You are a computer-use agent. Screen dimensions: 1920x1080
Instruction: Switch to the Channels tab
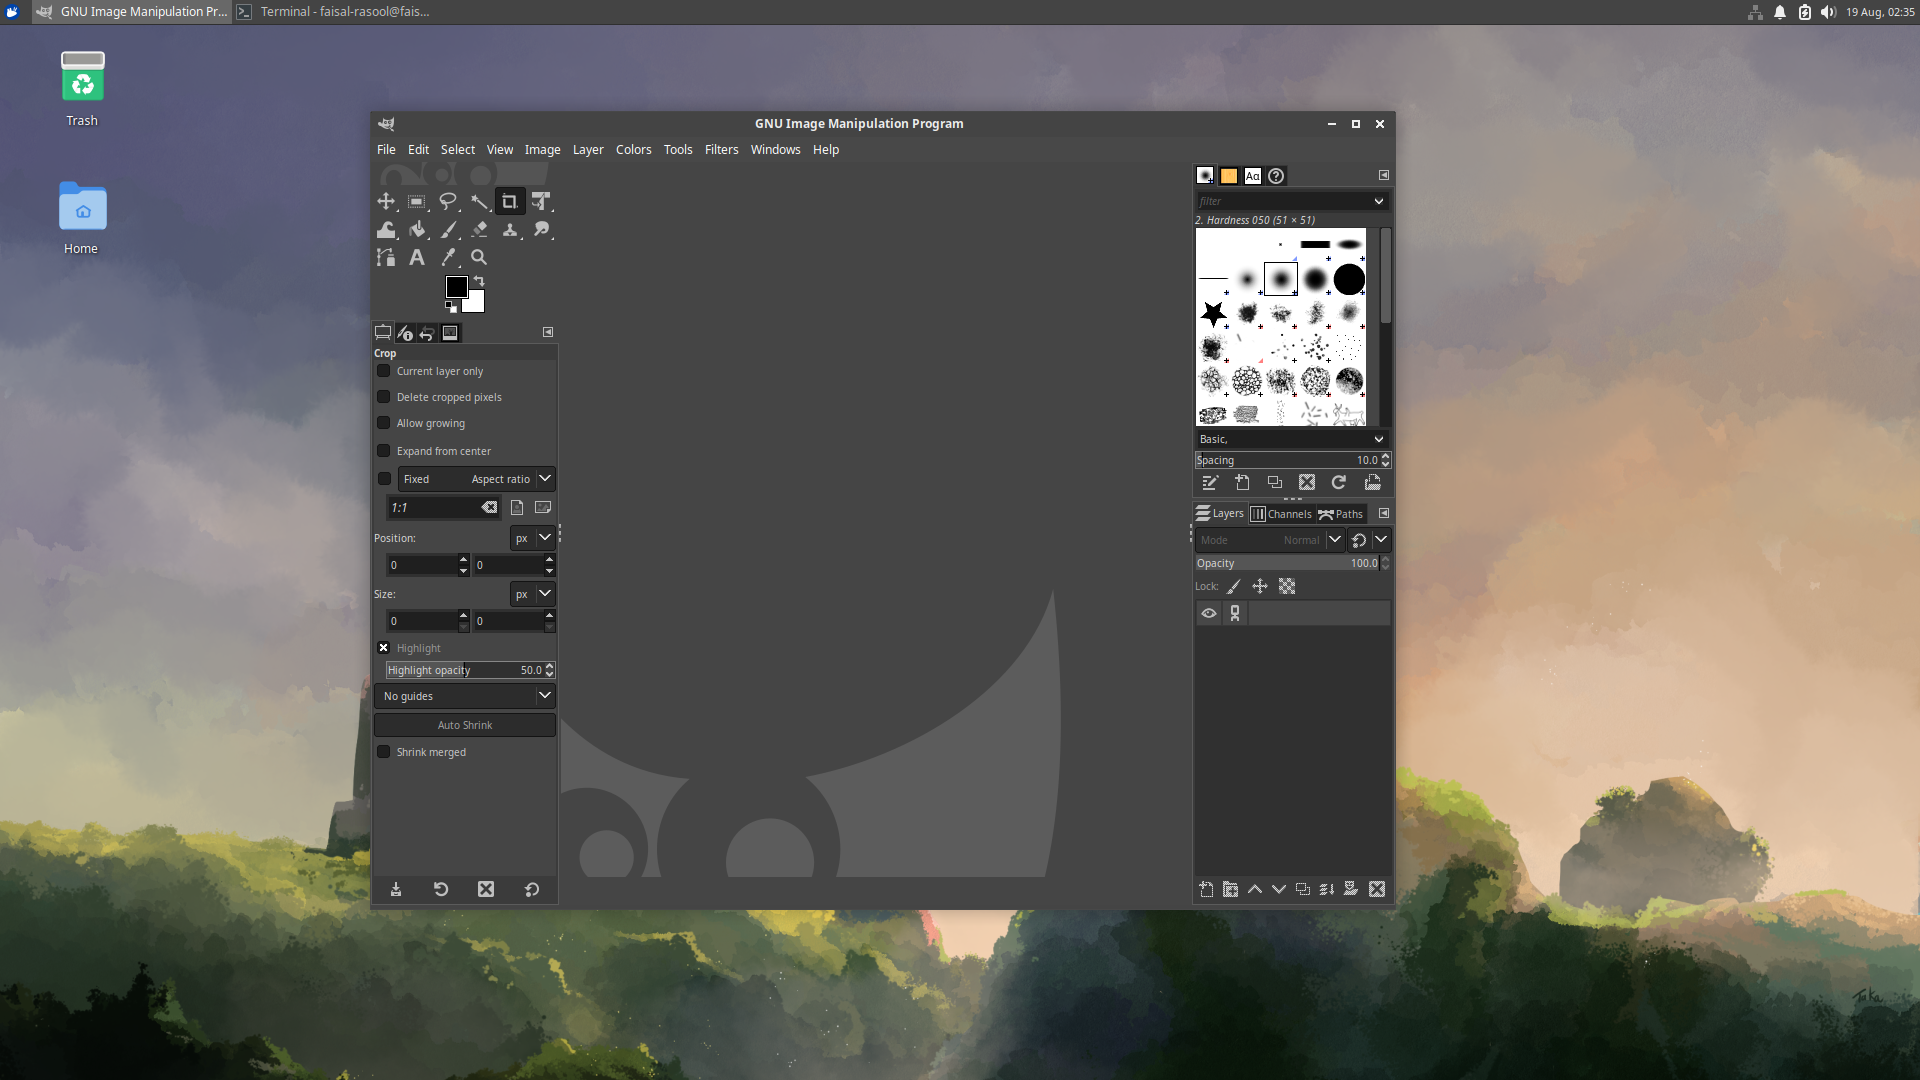(x=1281, y=513)
